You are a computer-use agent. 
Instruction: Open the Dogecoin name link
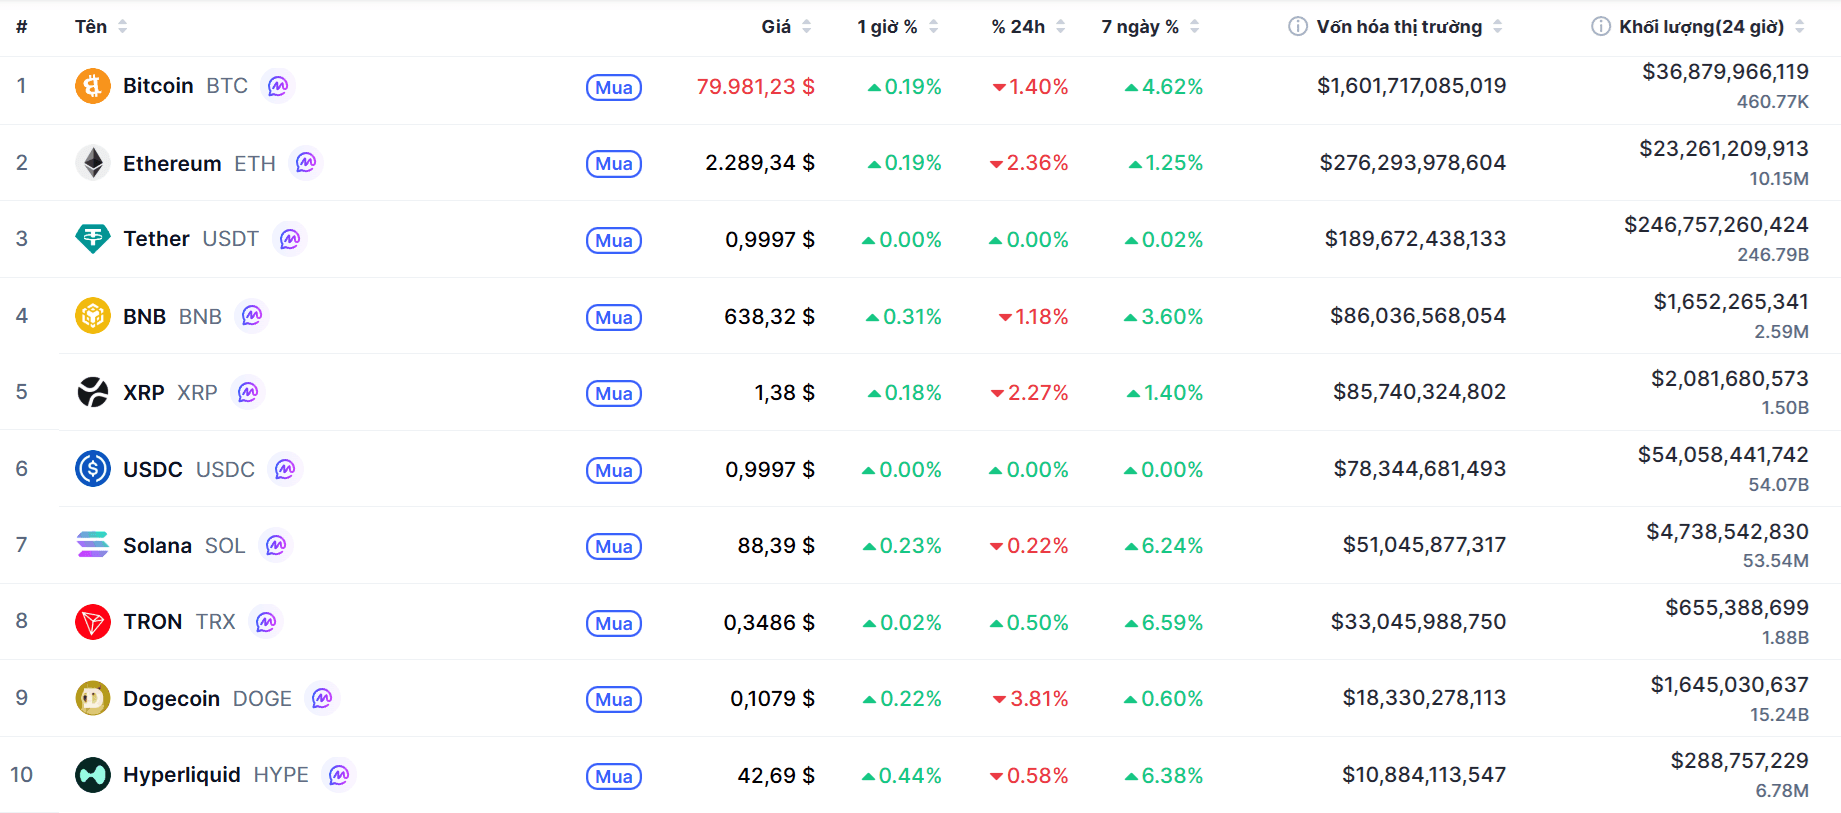[x=171, y=698]
